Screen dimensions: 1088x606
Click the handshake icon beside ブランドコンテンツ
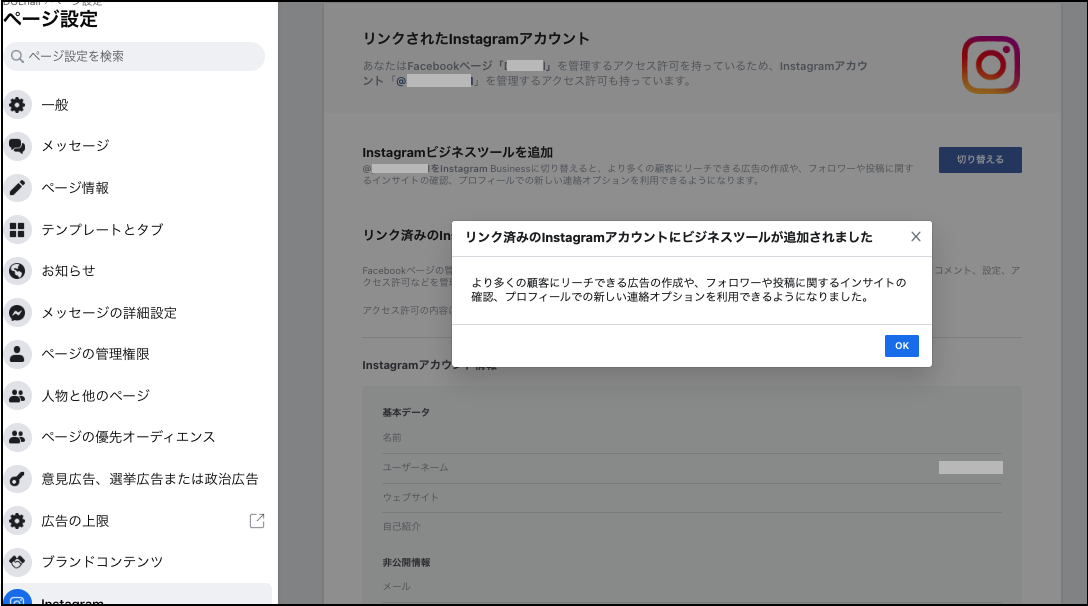tap(17, 562)
